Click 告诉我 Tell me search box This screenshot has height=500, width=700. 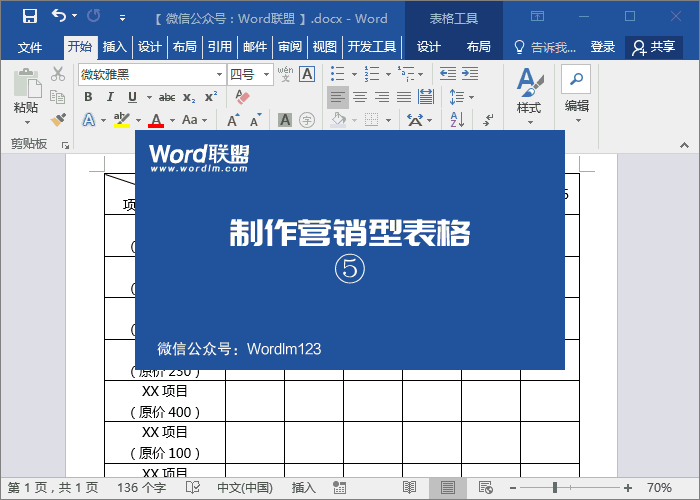(x=545, y=47)
